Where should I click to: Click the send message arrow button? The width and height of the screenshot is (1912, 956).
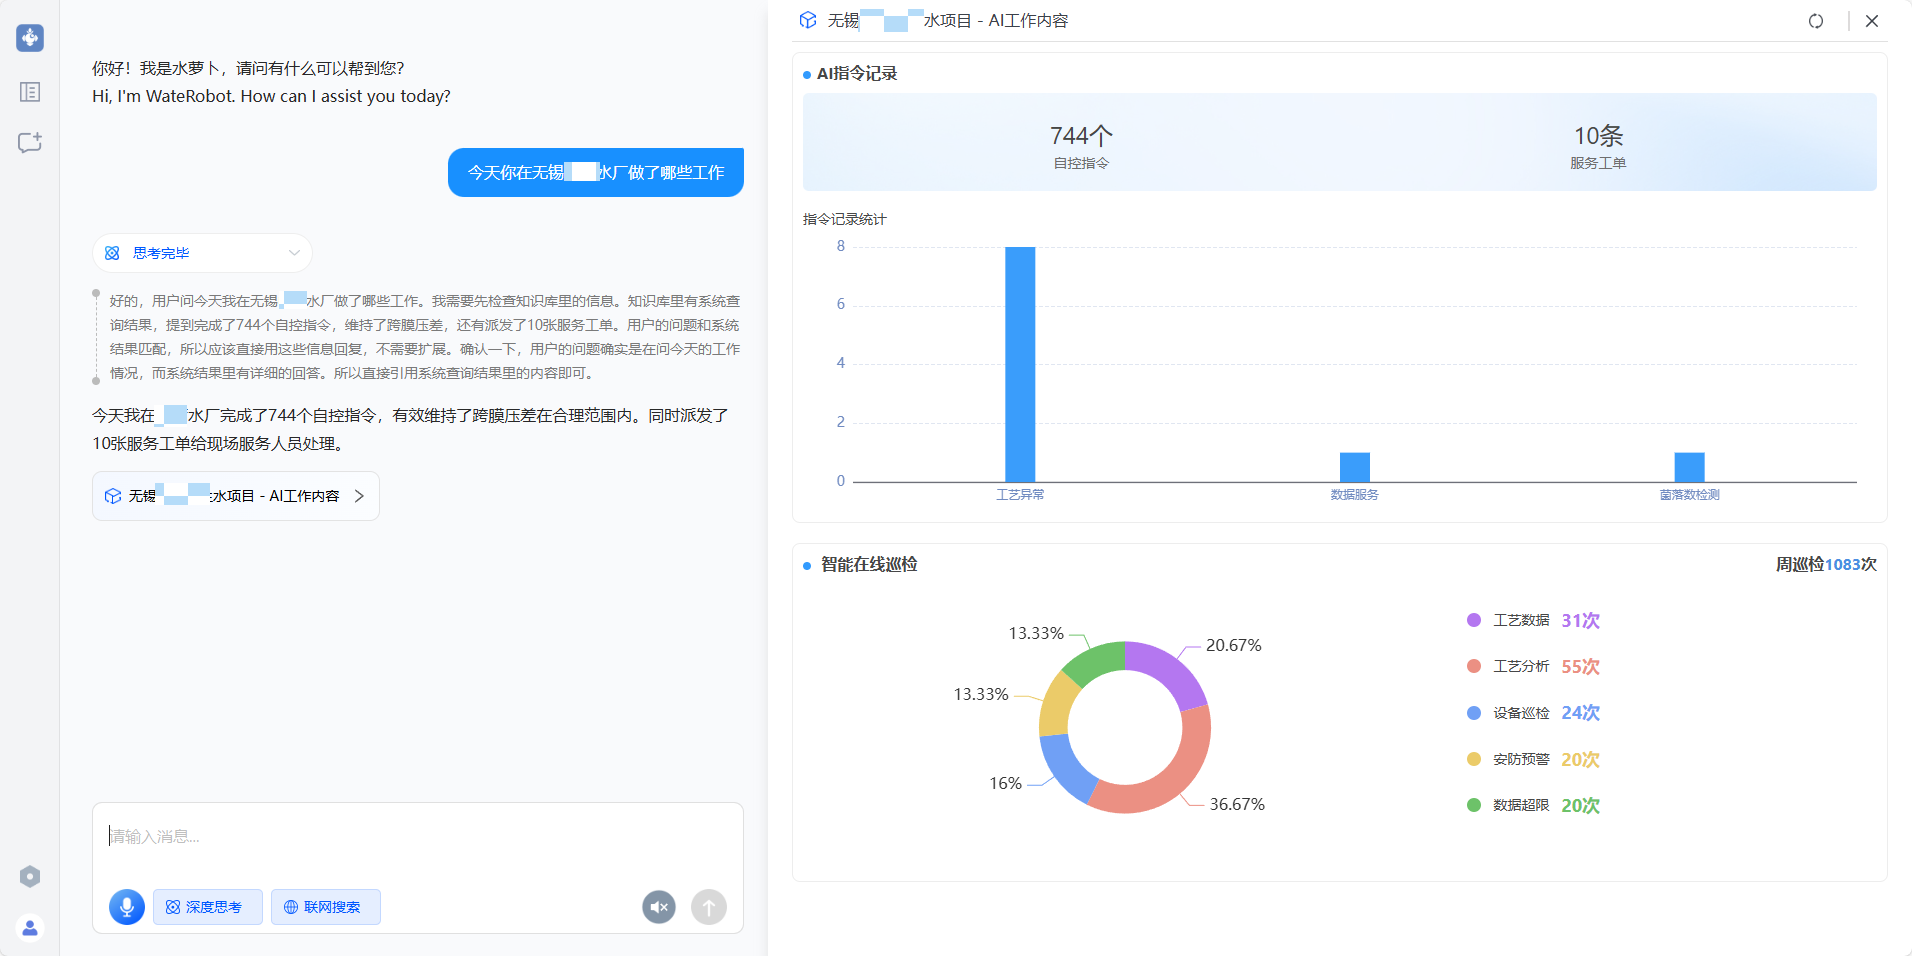[708, 907]
